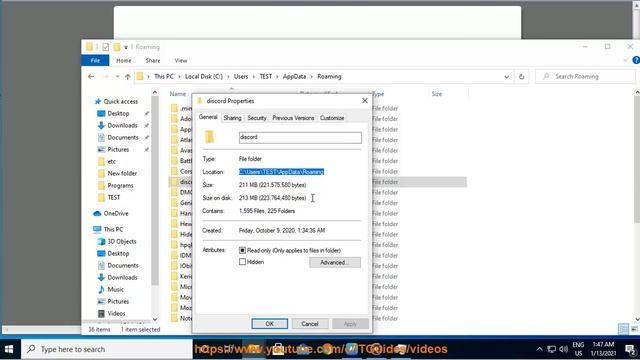
Task: Go up one folder level arrow
Action: pos(128,76)
